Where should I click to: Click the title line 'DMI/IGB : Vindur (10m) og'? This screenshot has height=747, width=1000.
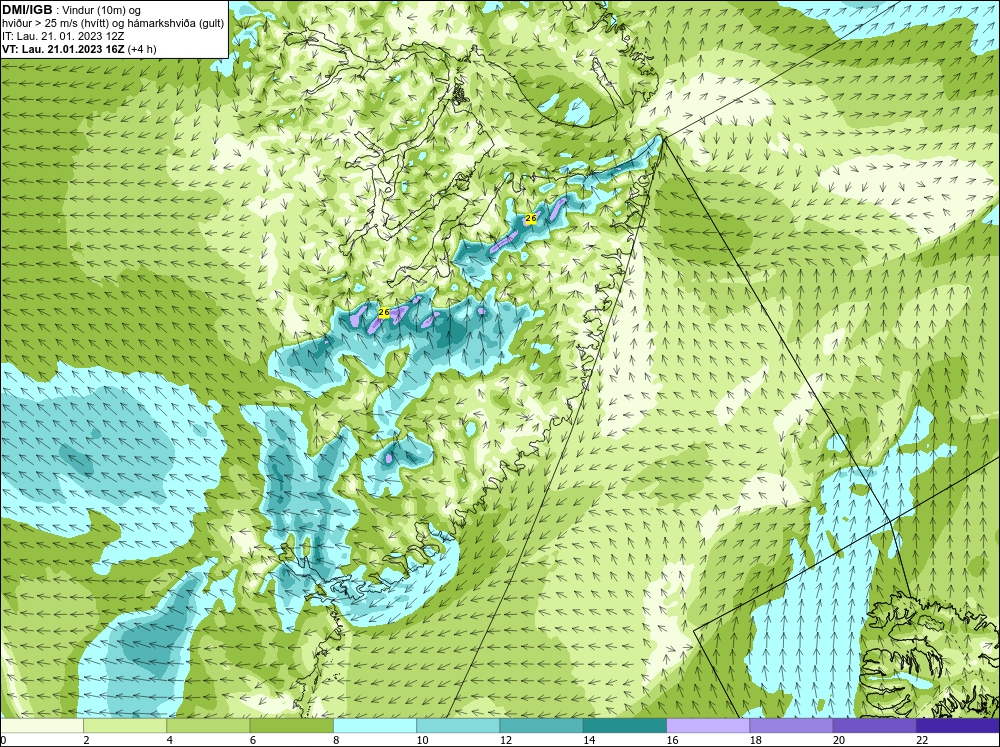72,10
